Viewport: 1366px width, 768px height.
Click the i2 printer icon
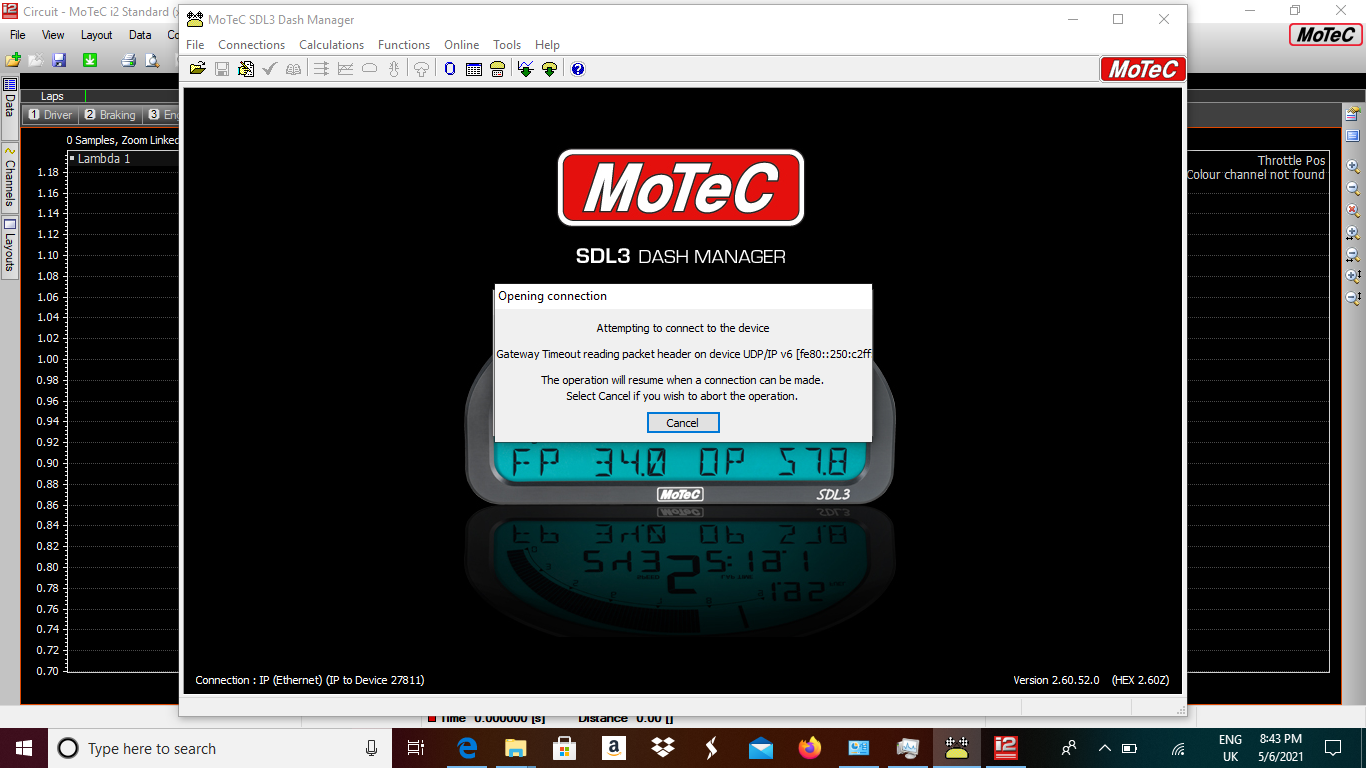128,60
